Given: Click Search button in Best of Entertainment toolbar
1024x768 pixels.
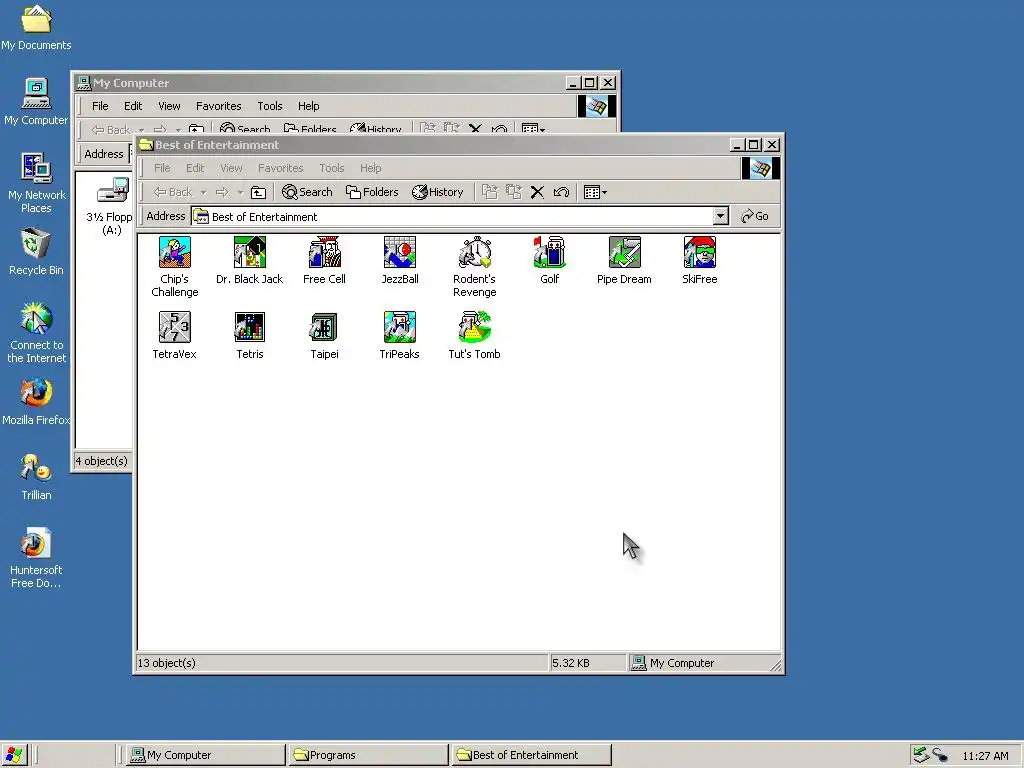Looking at the screenshot, I should coord(307,192).
